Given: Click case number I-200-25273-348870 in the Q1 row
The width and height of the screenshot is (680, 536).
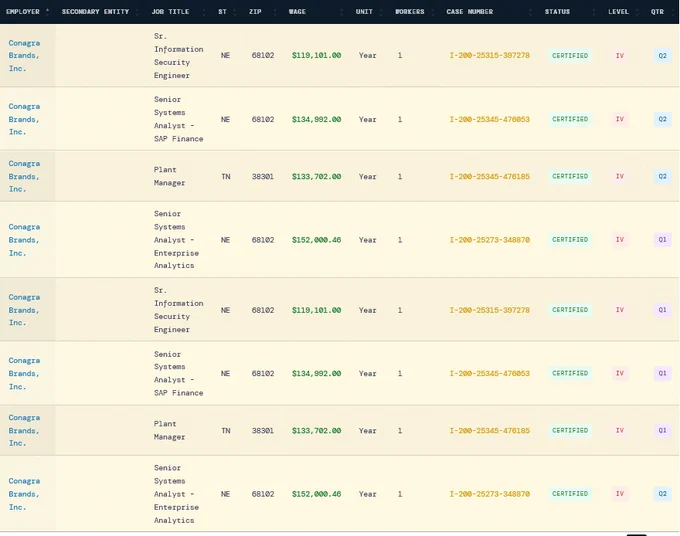Looking at the screenshot, I should (490, 239).
